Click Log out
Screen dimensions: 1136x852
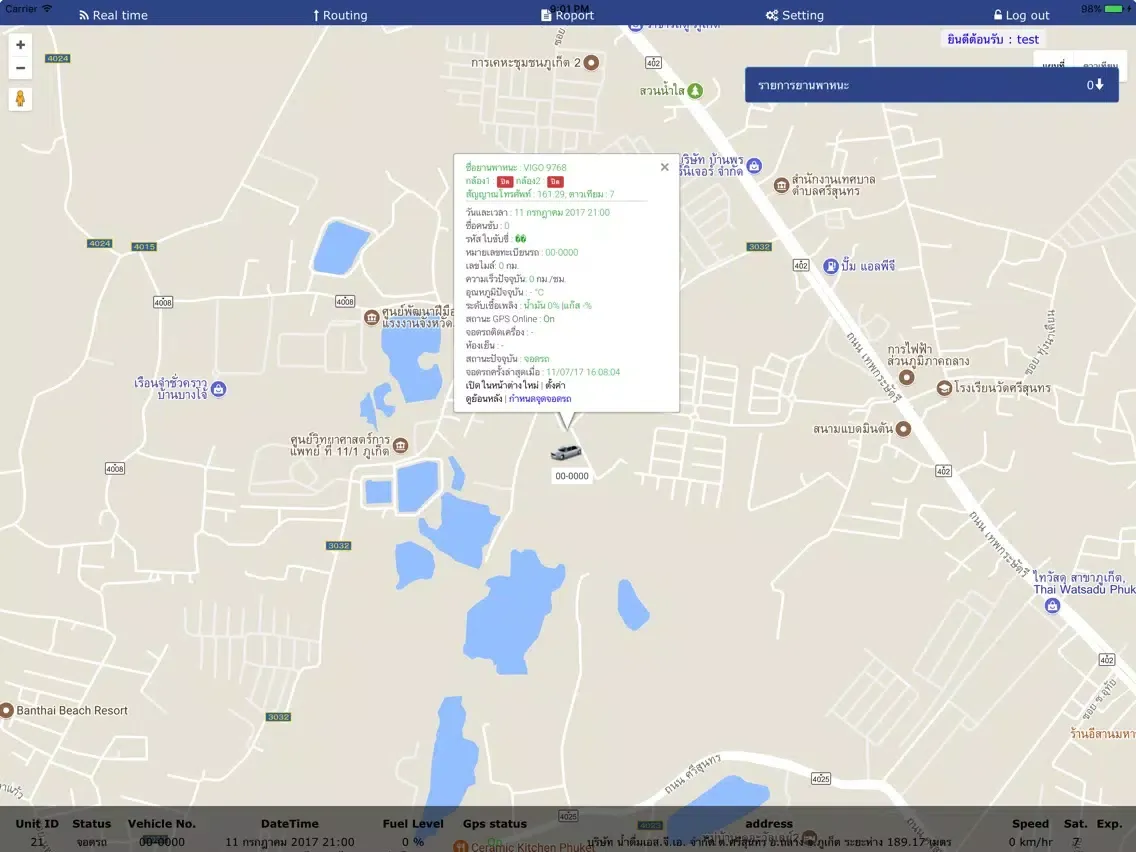pyautogui.click(x=1022, y=15)
